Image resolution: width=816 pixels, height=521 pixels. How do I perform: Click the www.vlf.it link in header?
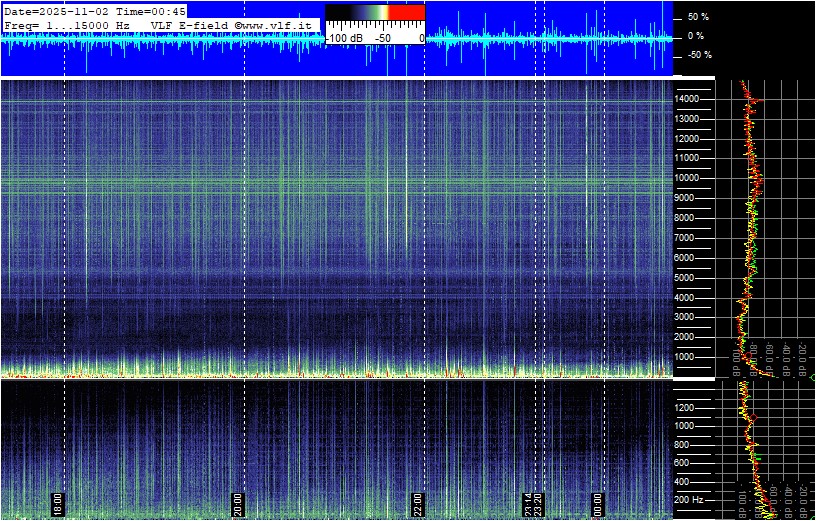click(x=281, y=24)
